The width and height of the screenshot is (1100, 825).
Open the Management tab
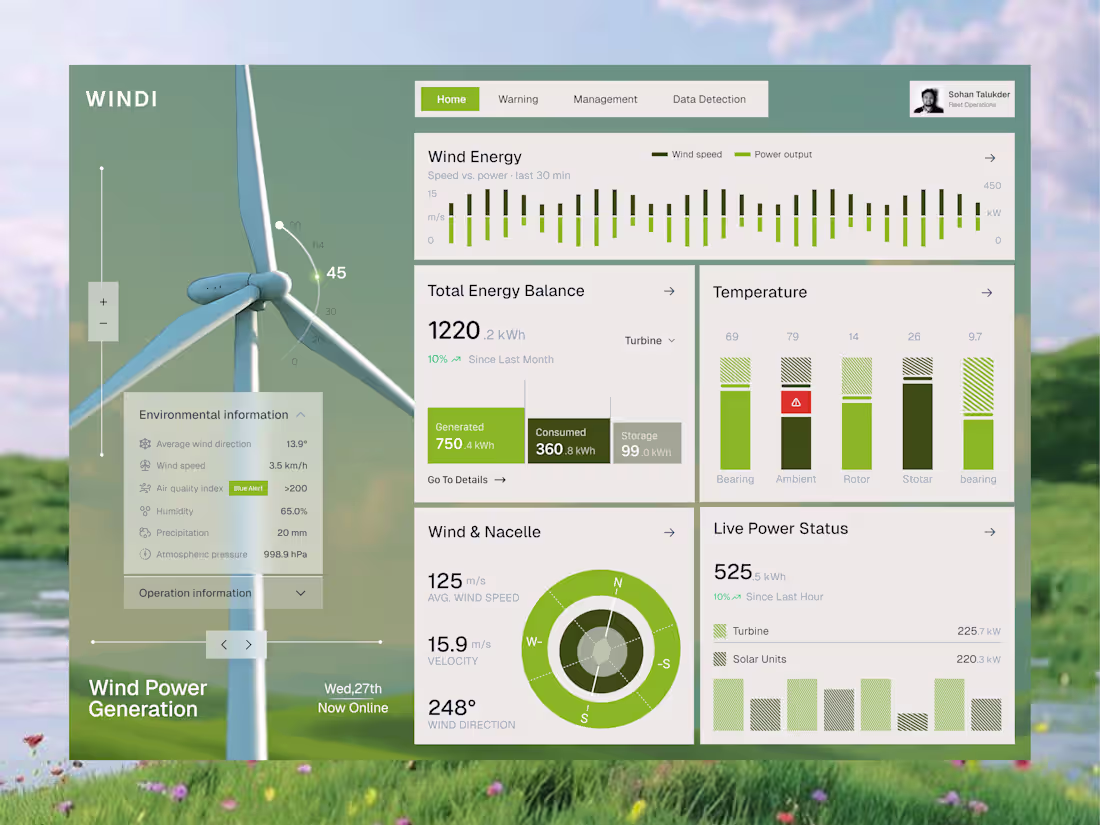605,99
